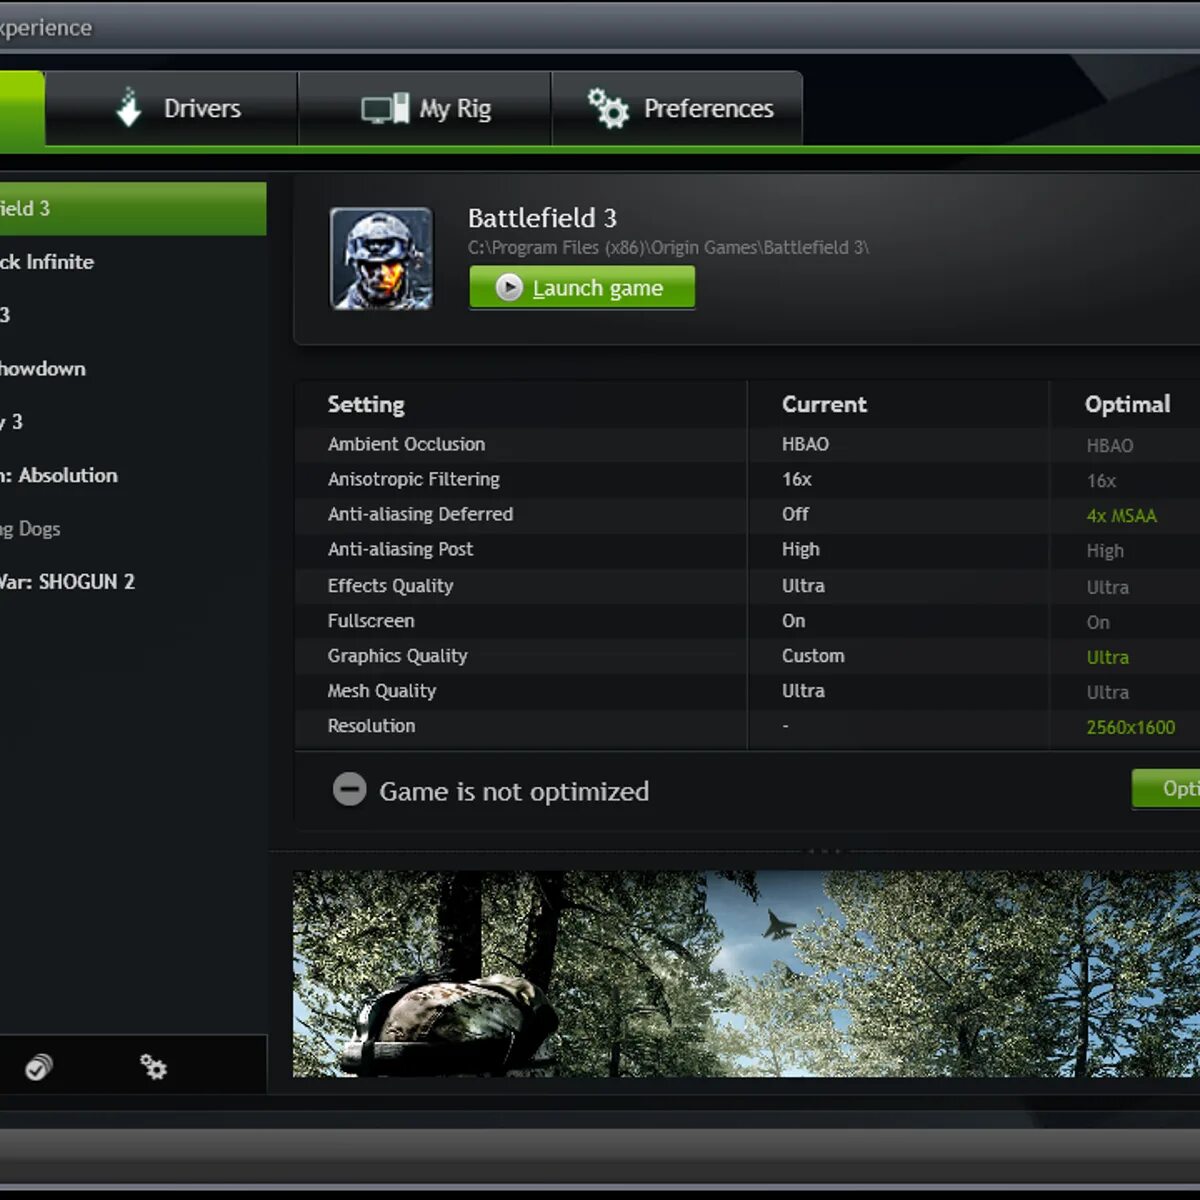Click the small gears icon under game list
The image size is (1200, 1200).
coord(153,1067)
